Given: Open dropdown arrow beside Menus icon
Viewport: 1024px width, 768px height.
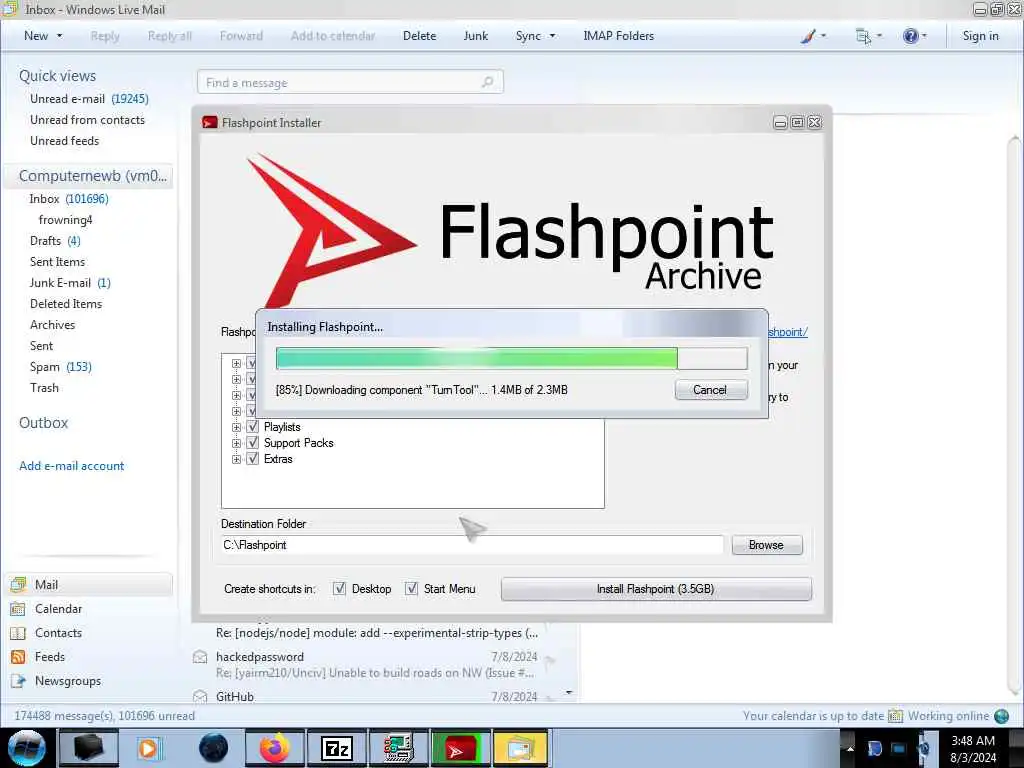Looking at the screenshot, I should coord(879,36).
